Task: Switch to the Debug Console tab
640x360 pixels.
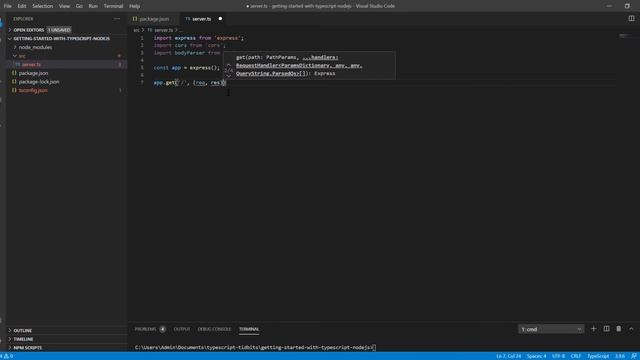Action: [x=214, y=329]
